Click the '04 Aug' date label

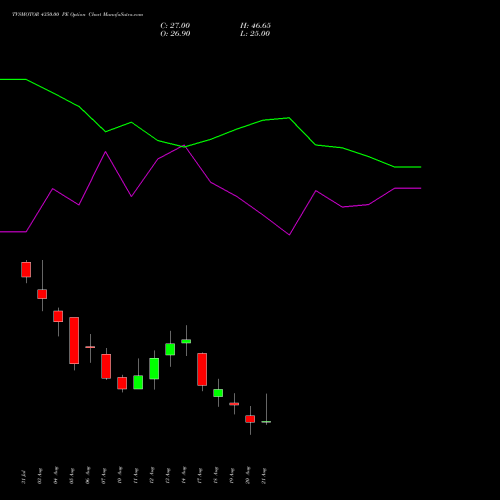(x=56, y=475)
